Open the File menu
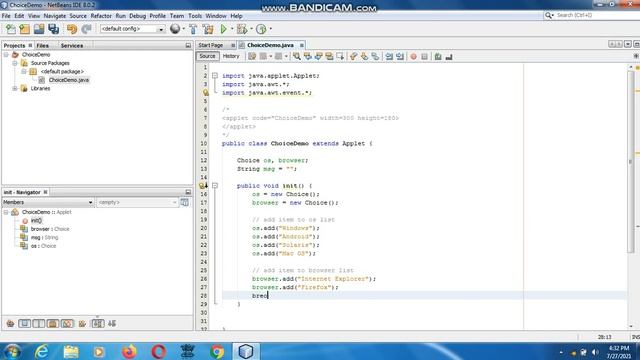The width and height of the screenshot is (640, 360). [6, 16]
